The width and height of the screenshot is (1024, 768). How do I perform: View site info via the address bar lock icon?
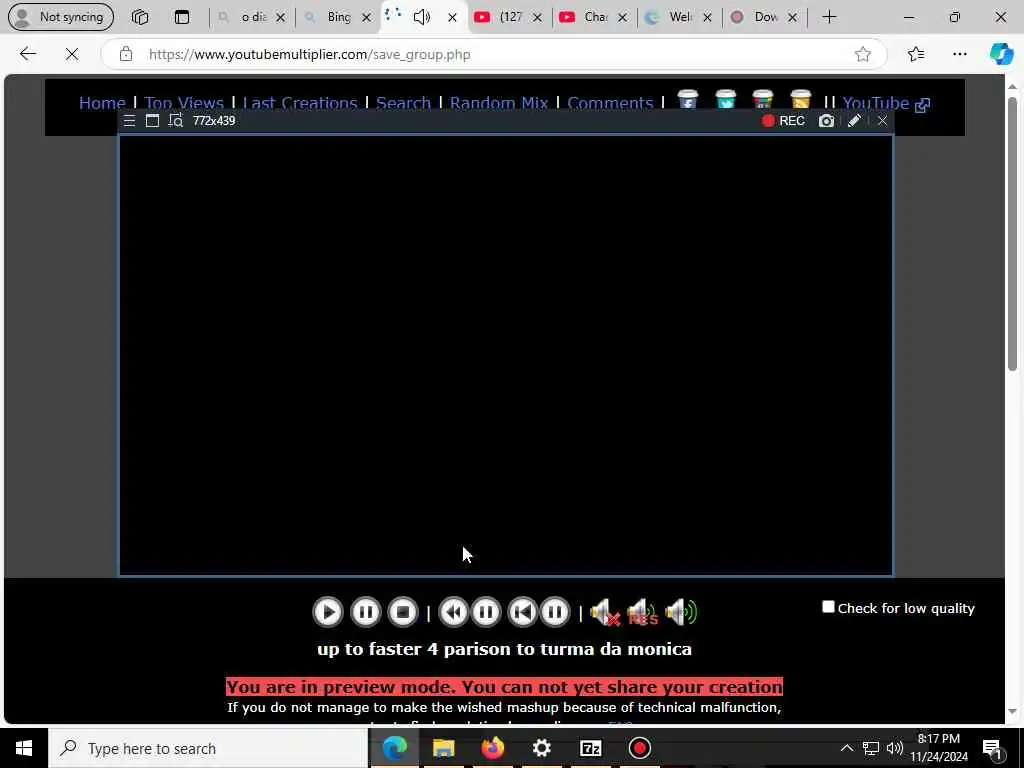click(x=126, y=54)
